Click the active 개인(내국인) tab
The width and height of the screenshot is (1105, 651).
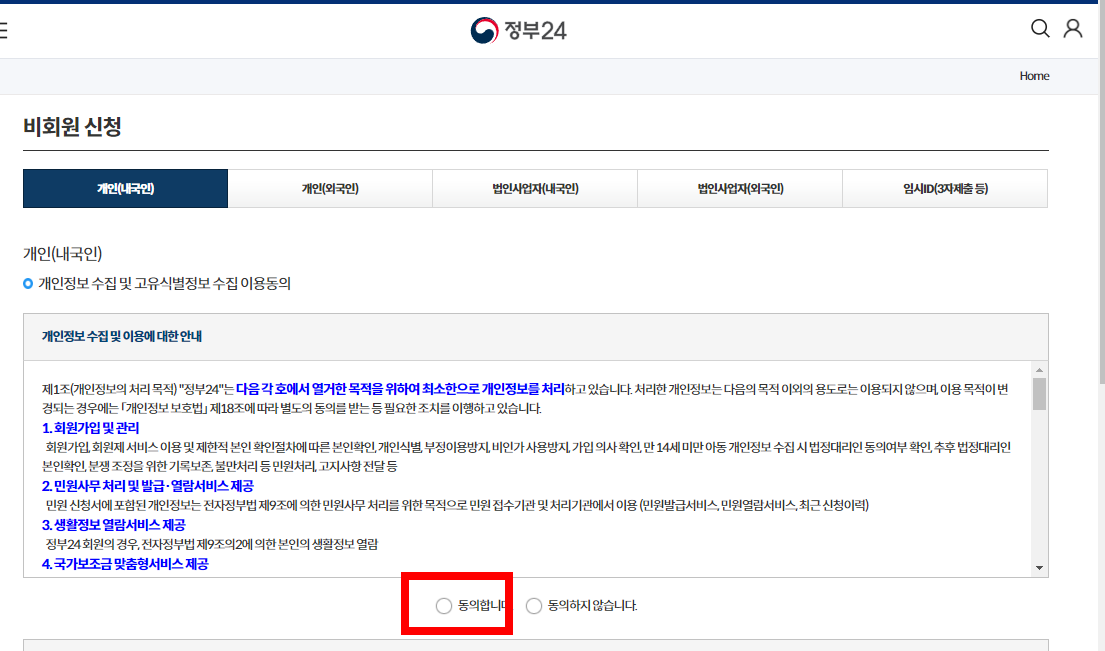(x=125, y=188)
